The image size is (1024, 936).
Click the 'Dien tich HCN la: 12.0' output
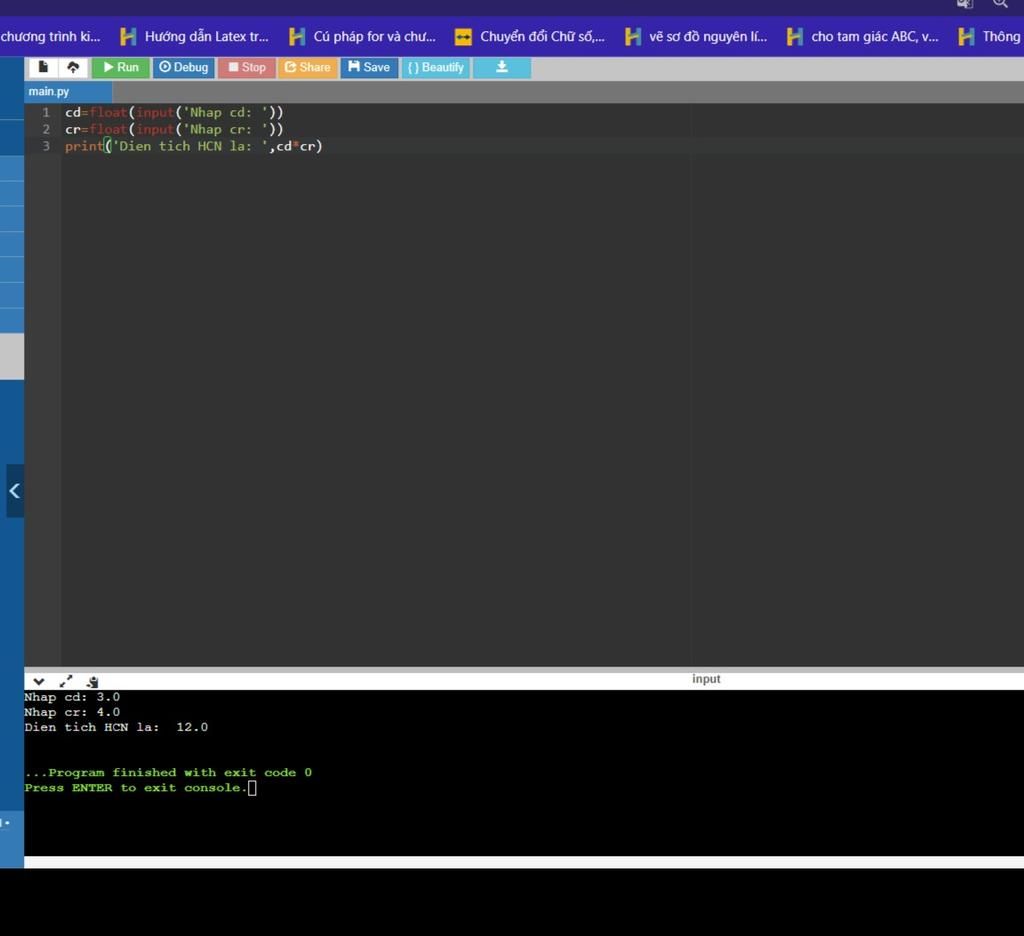click(x=116, y=727)
